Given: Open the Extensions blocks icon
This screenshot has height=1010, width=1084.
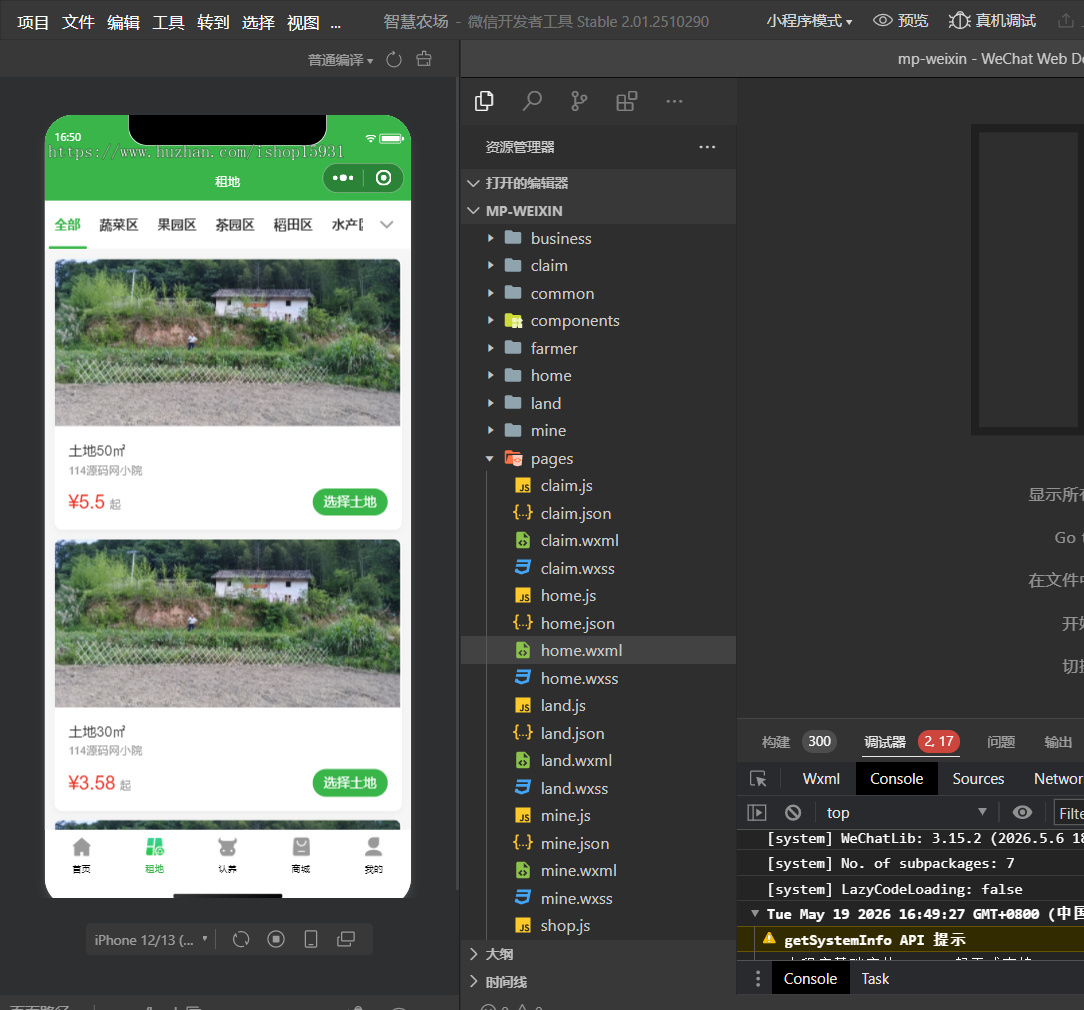Looking at the screenshot, I should tap(626, 101).
